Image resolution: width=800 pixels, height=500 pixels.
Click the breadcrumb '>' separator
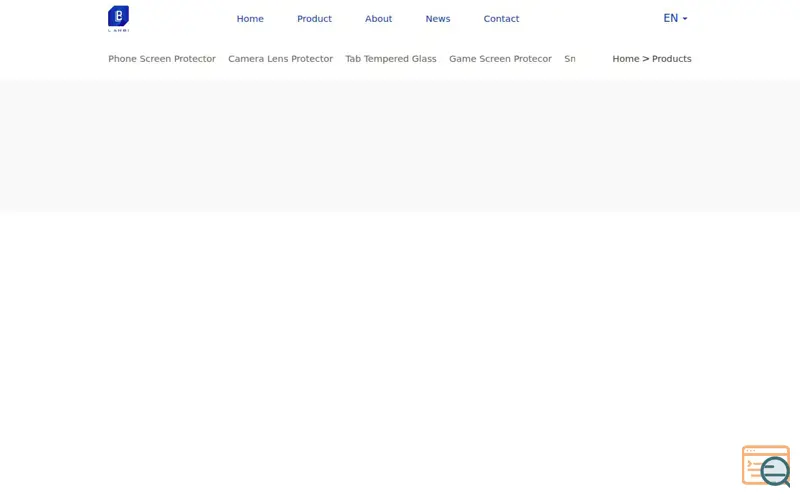tap(645, 59)
